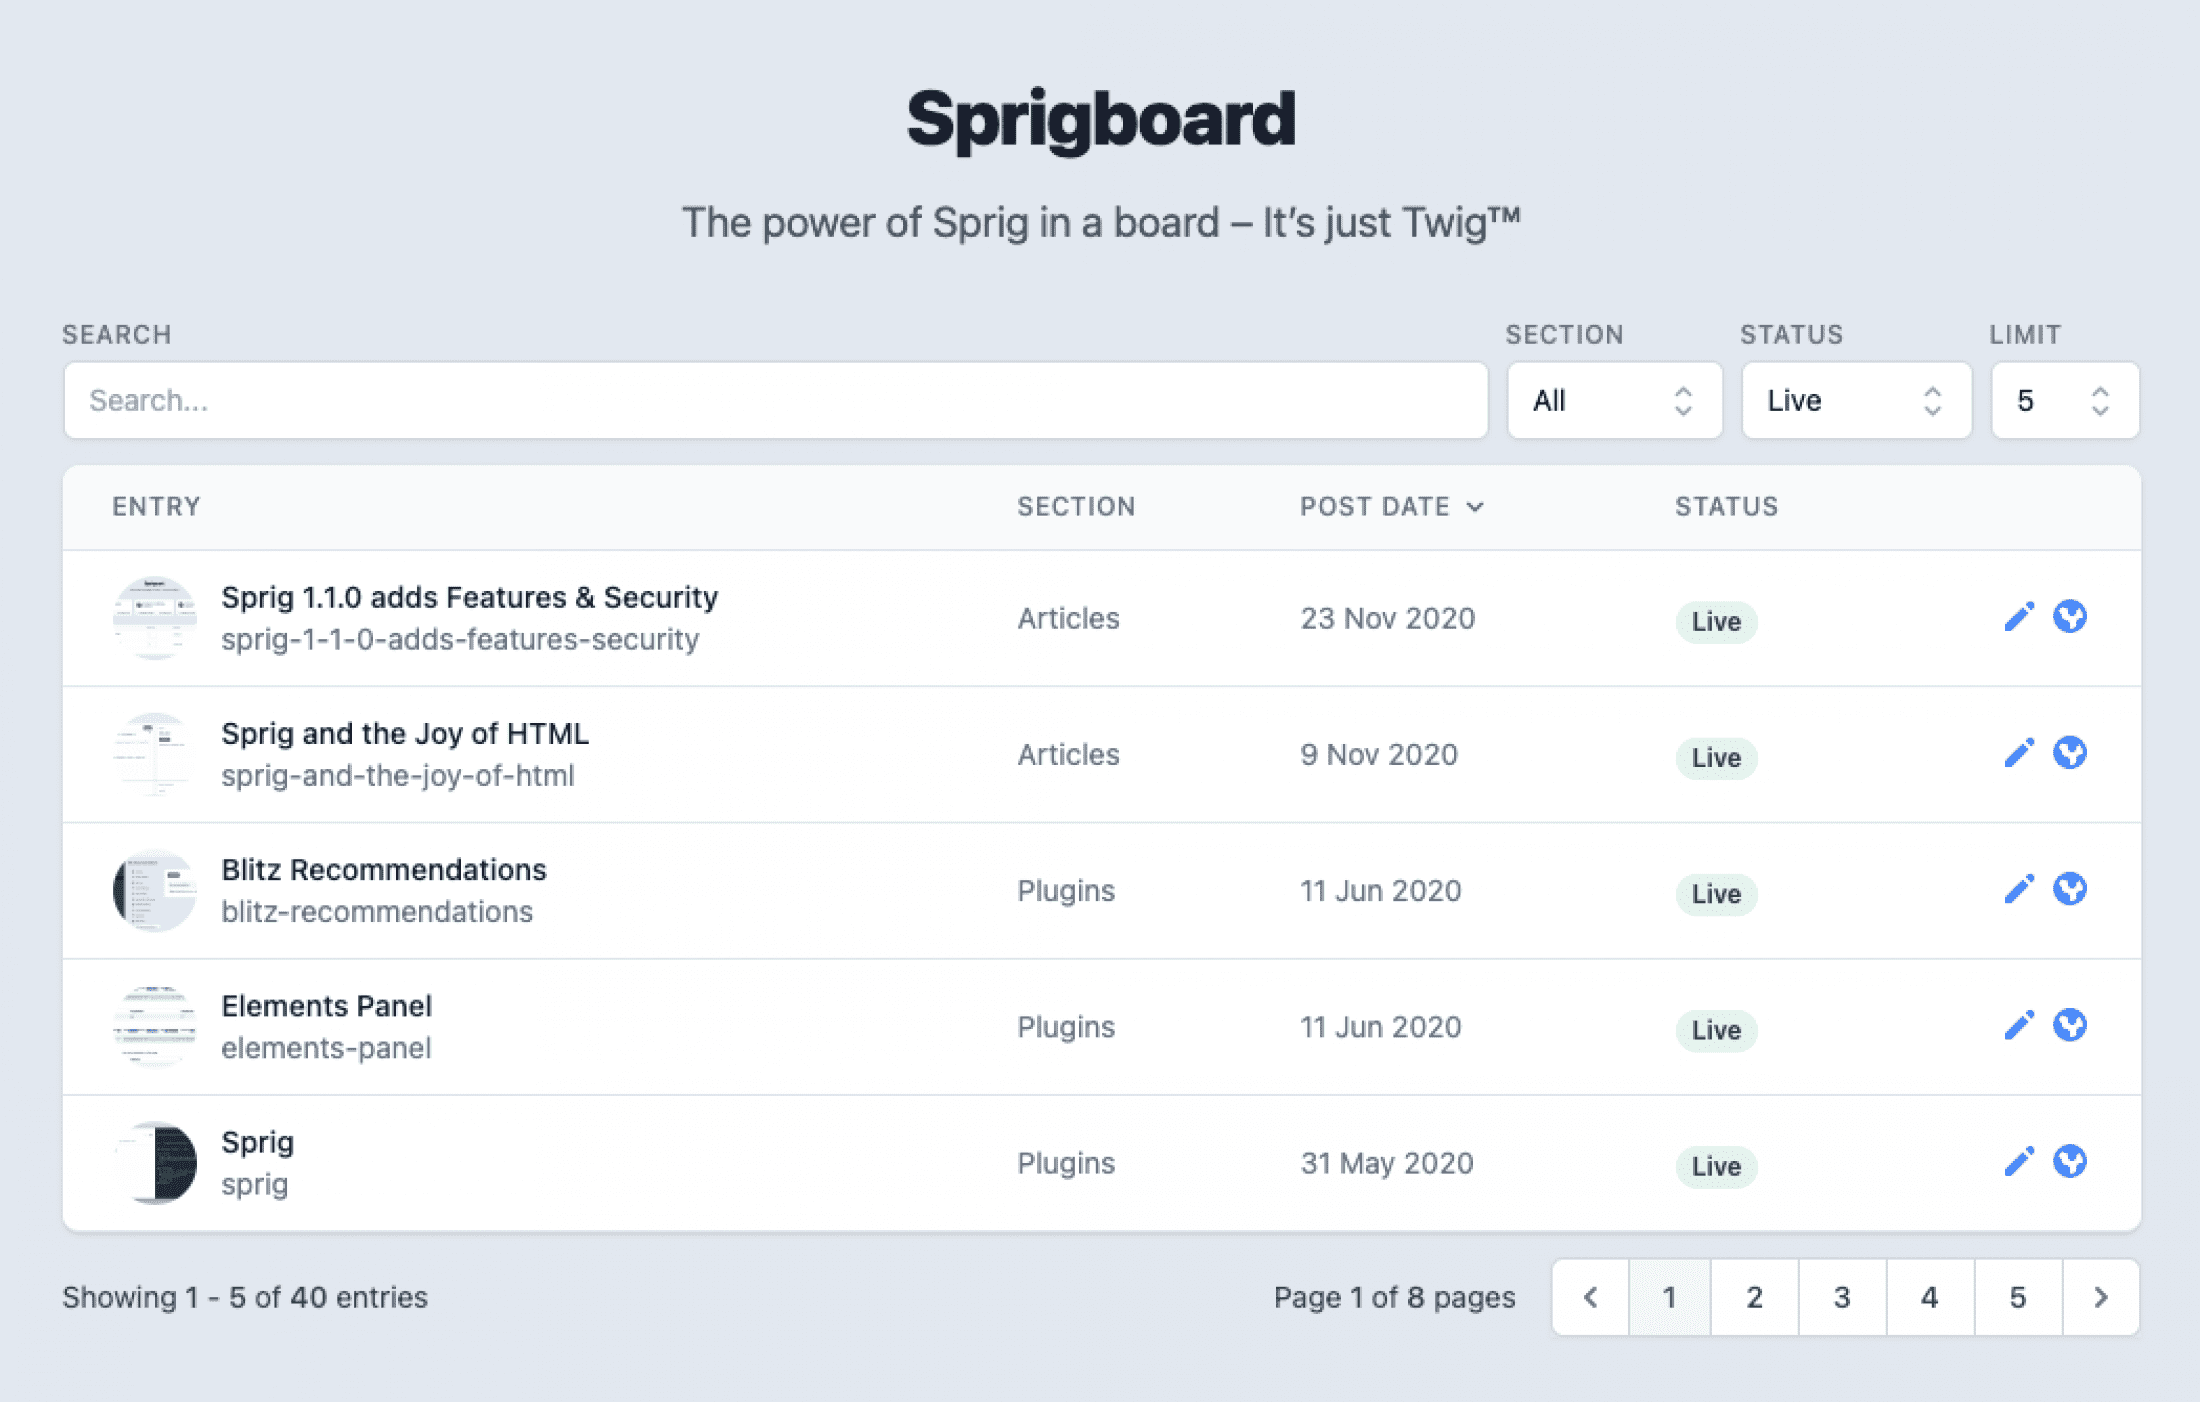Edit Elements Panel with pencil icon
The image size is (2200, 1402).
(2019, 1025)
